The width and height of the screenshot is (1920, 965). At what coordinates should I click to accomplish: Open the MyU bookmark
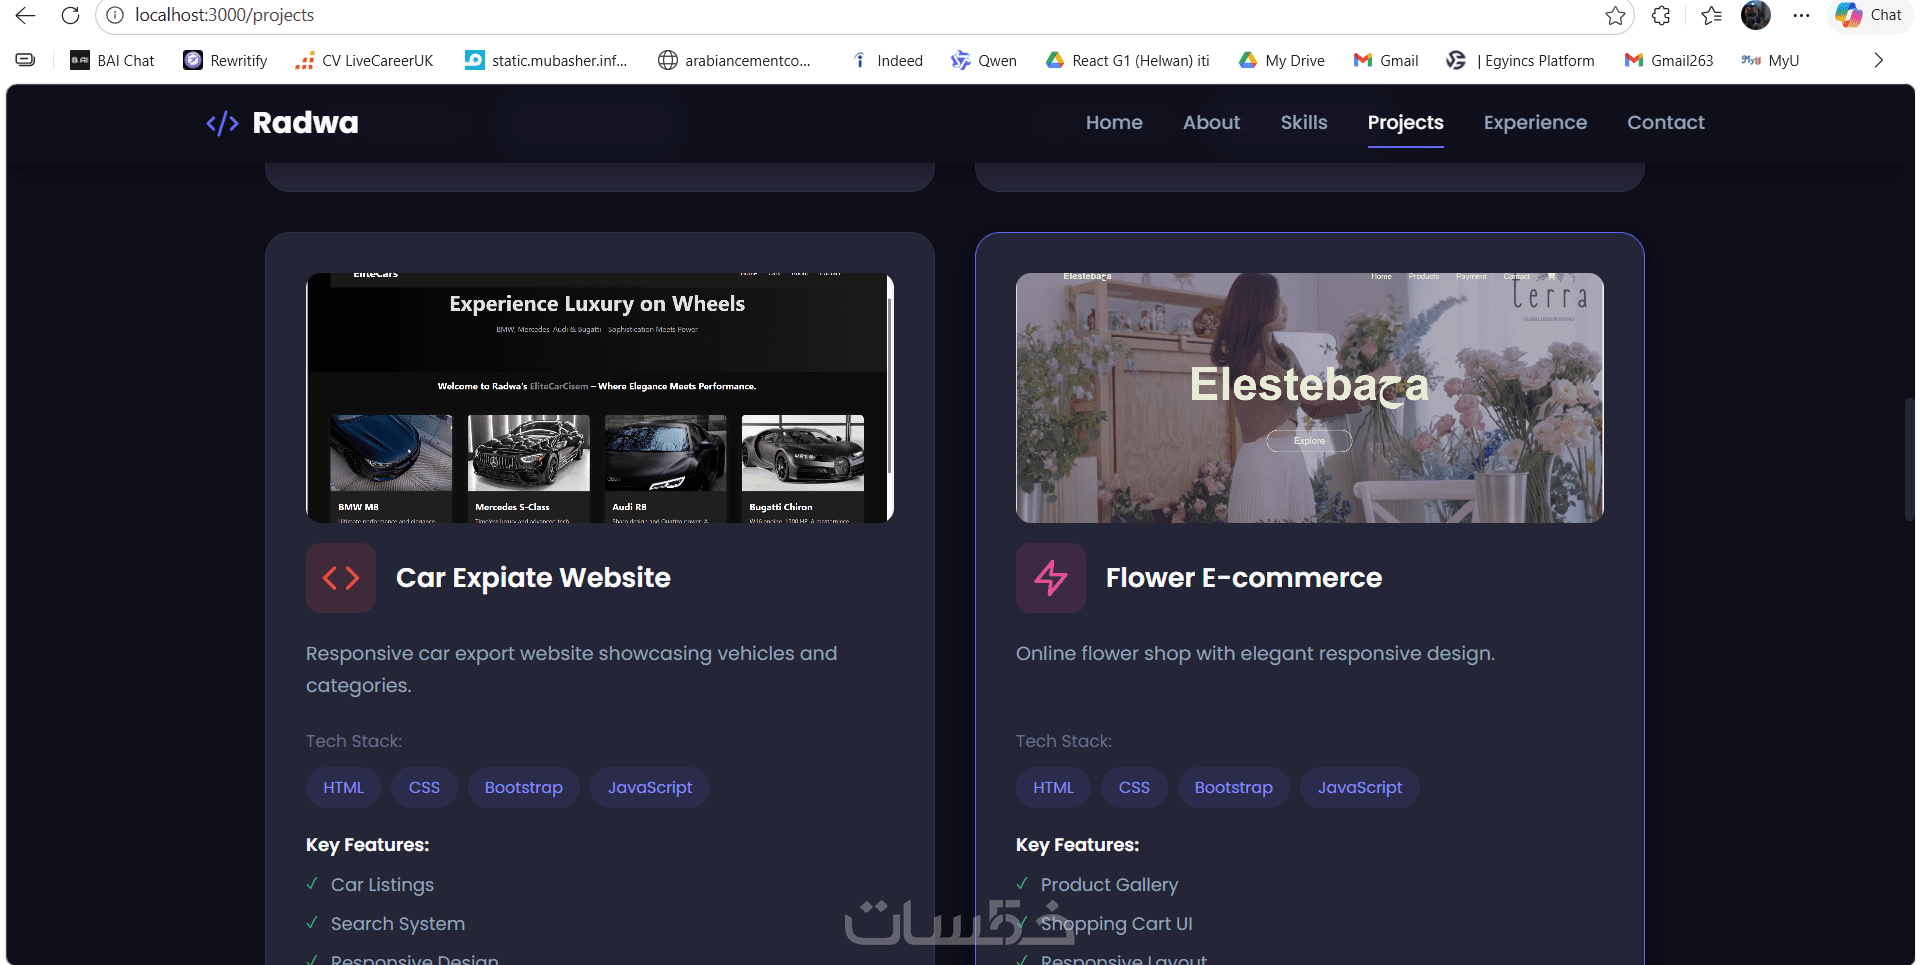click(x=1770, y=60)
